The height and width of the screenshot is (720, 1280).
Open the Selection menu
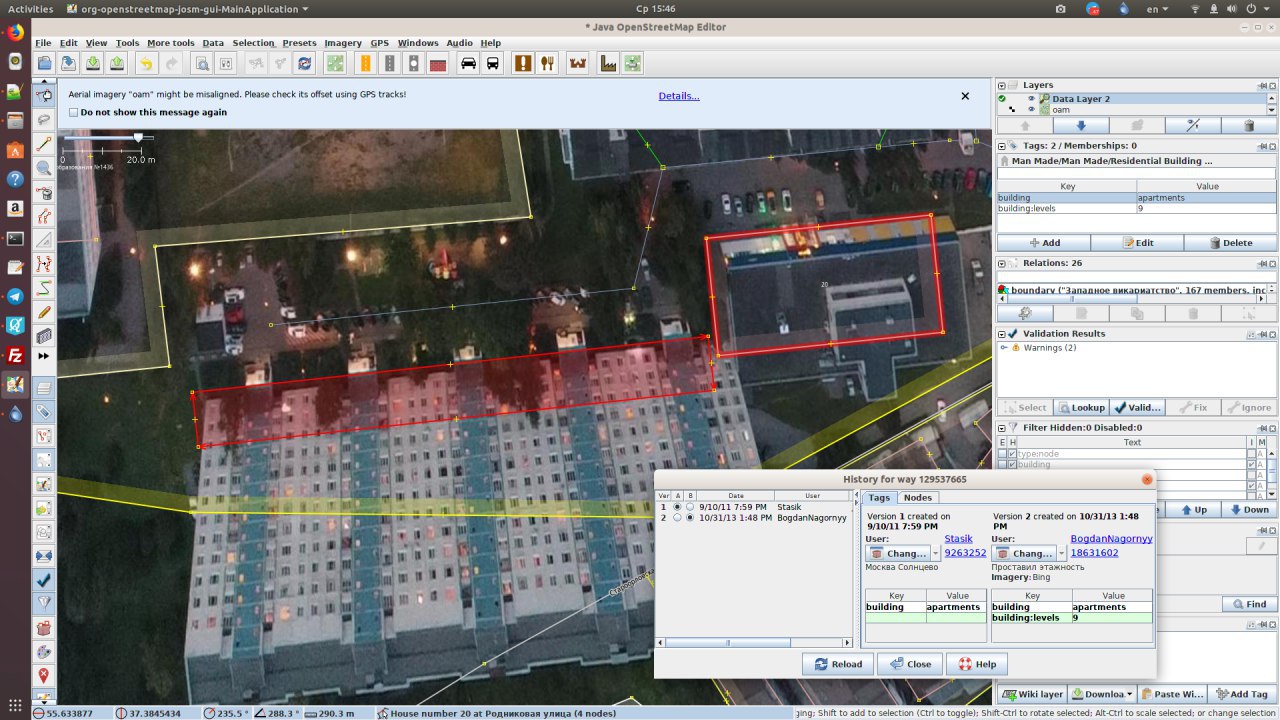pos(253,43)
